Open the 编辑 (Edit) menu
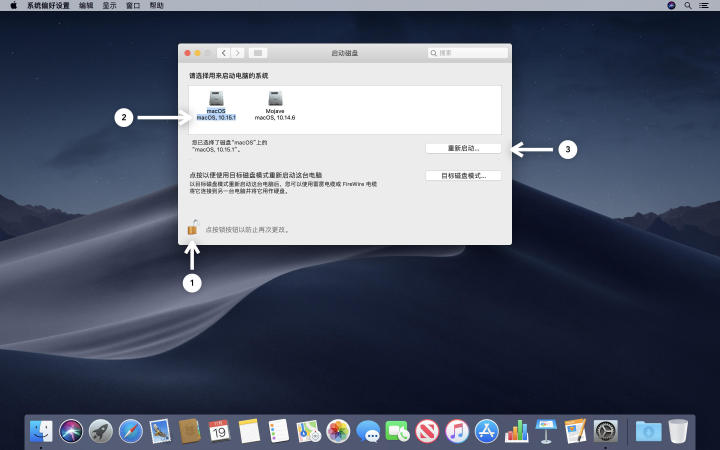Image resolution: width=720 pixels, height=450 pixels. pos(86,6)
